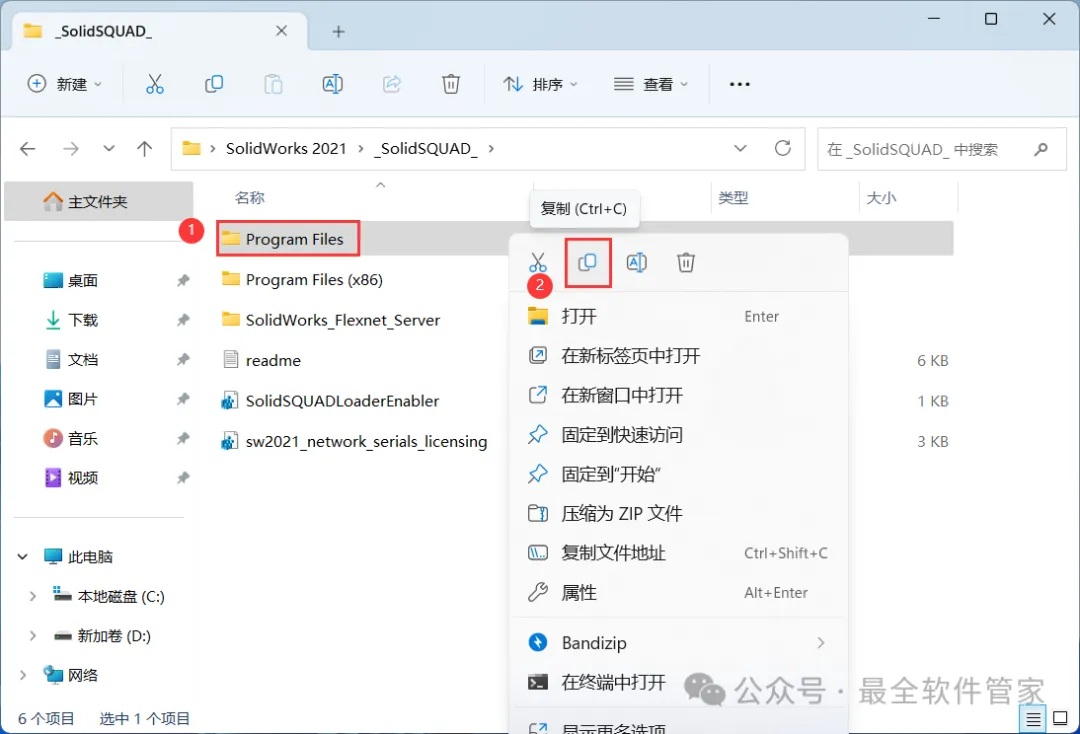Click the context menu Cut icon

click(x=538, y=262)
